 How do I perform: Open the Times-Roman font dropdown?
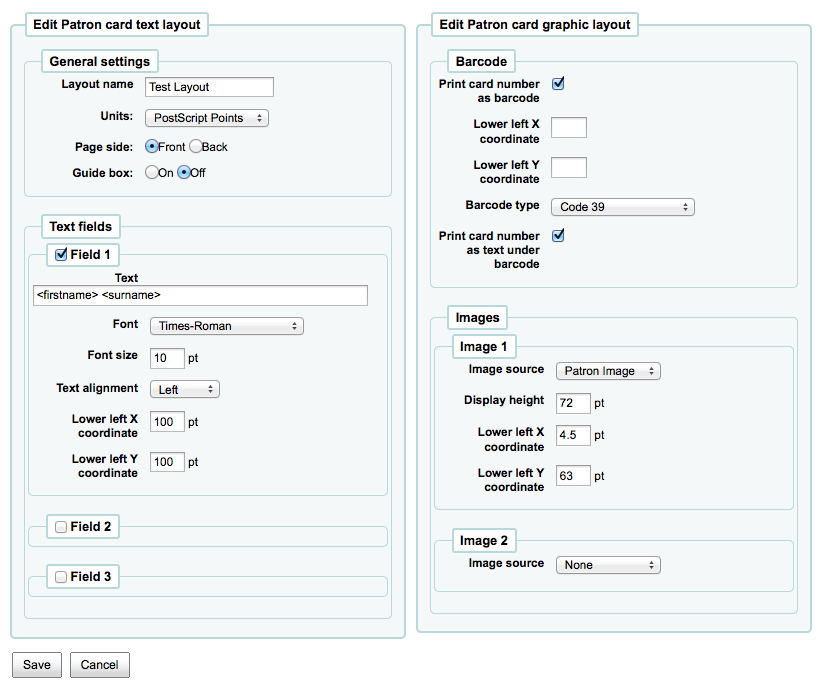click(226, 326)
